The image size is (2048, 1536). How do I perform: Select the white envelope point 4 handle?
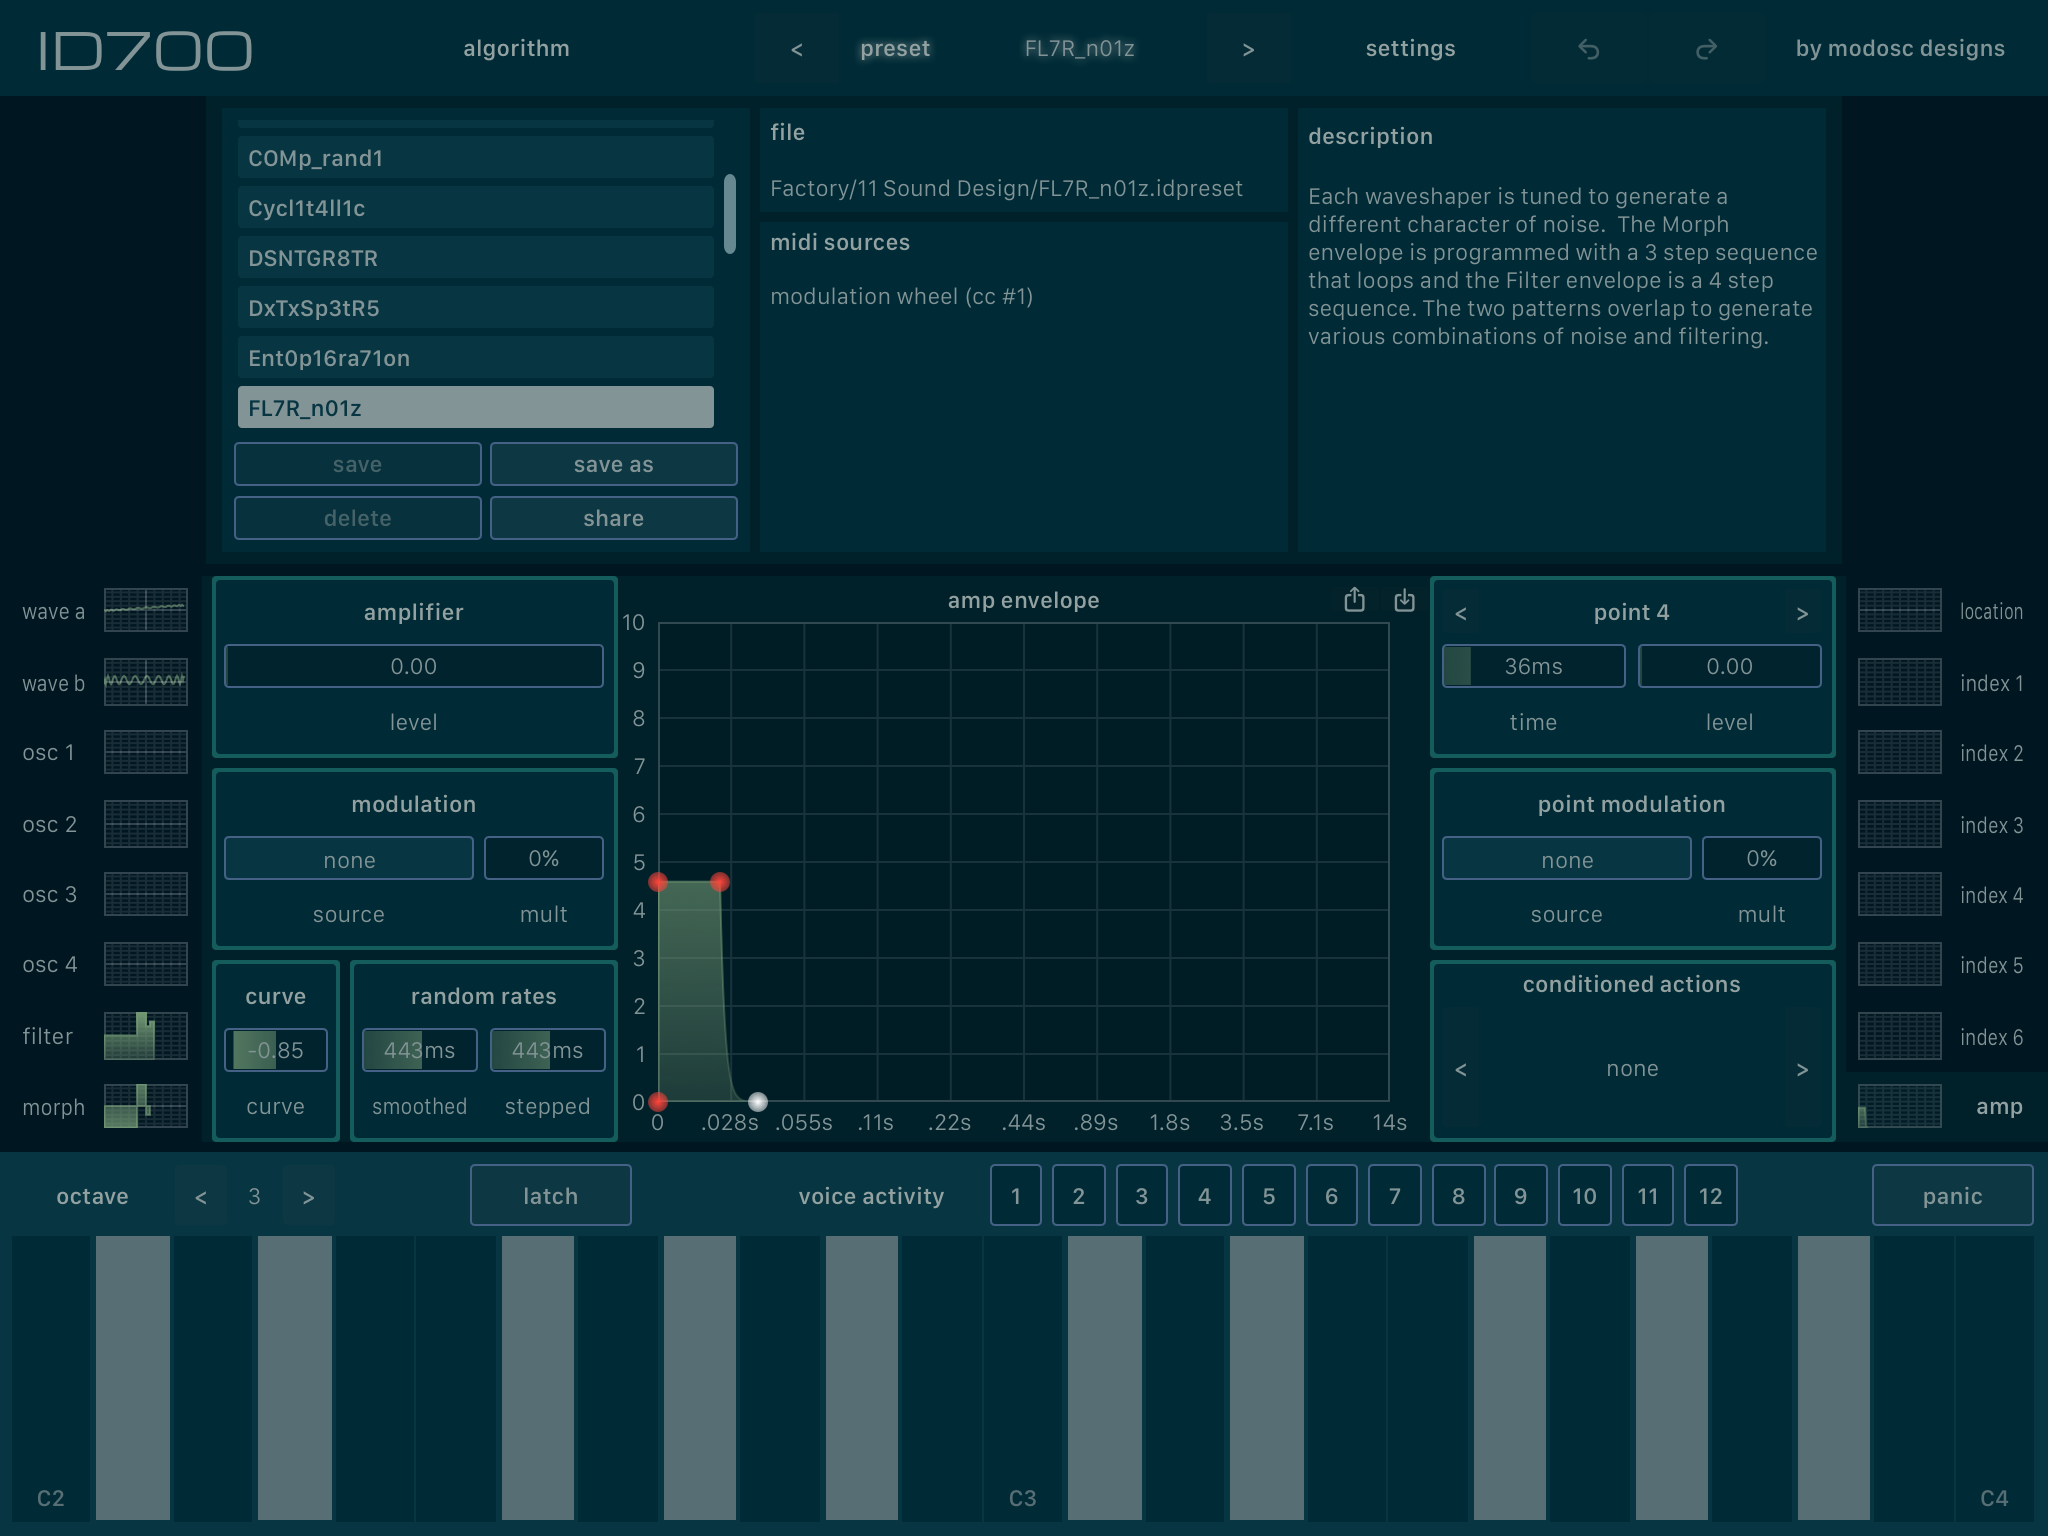[758, 1102]
